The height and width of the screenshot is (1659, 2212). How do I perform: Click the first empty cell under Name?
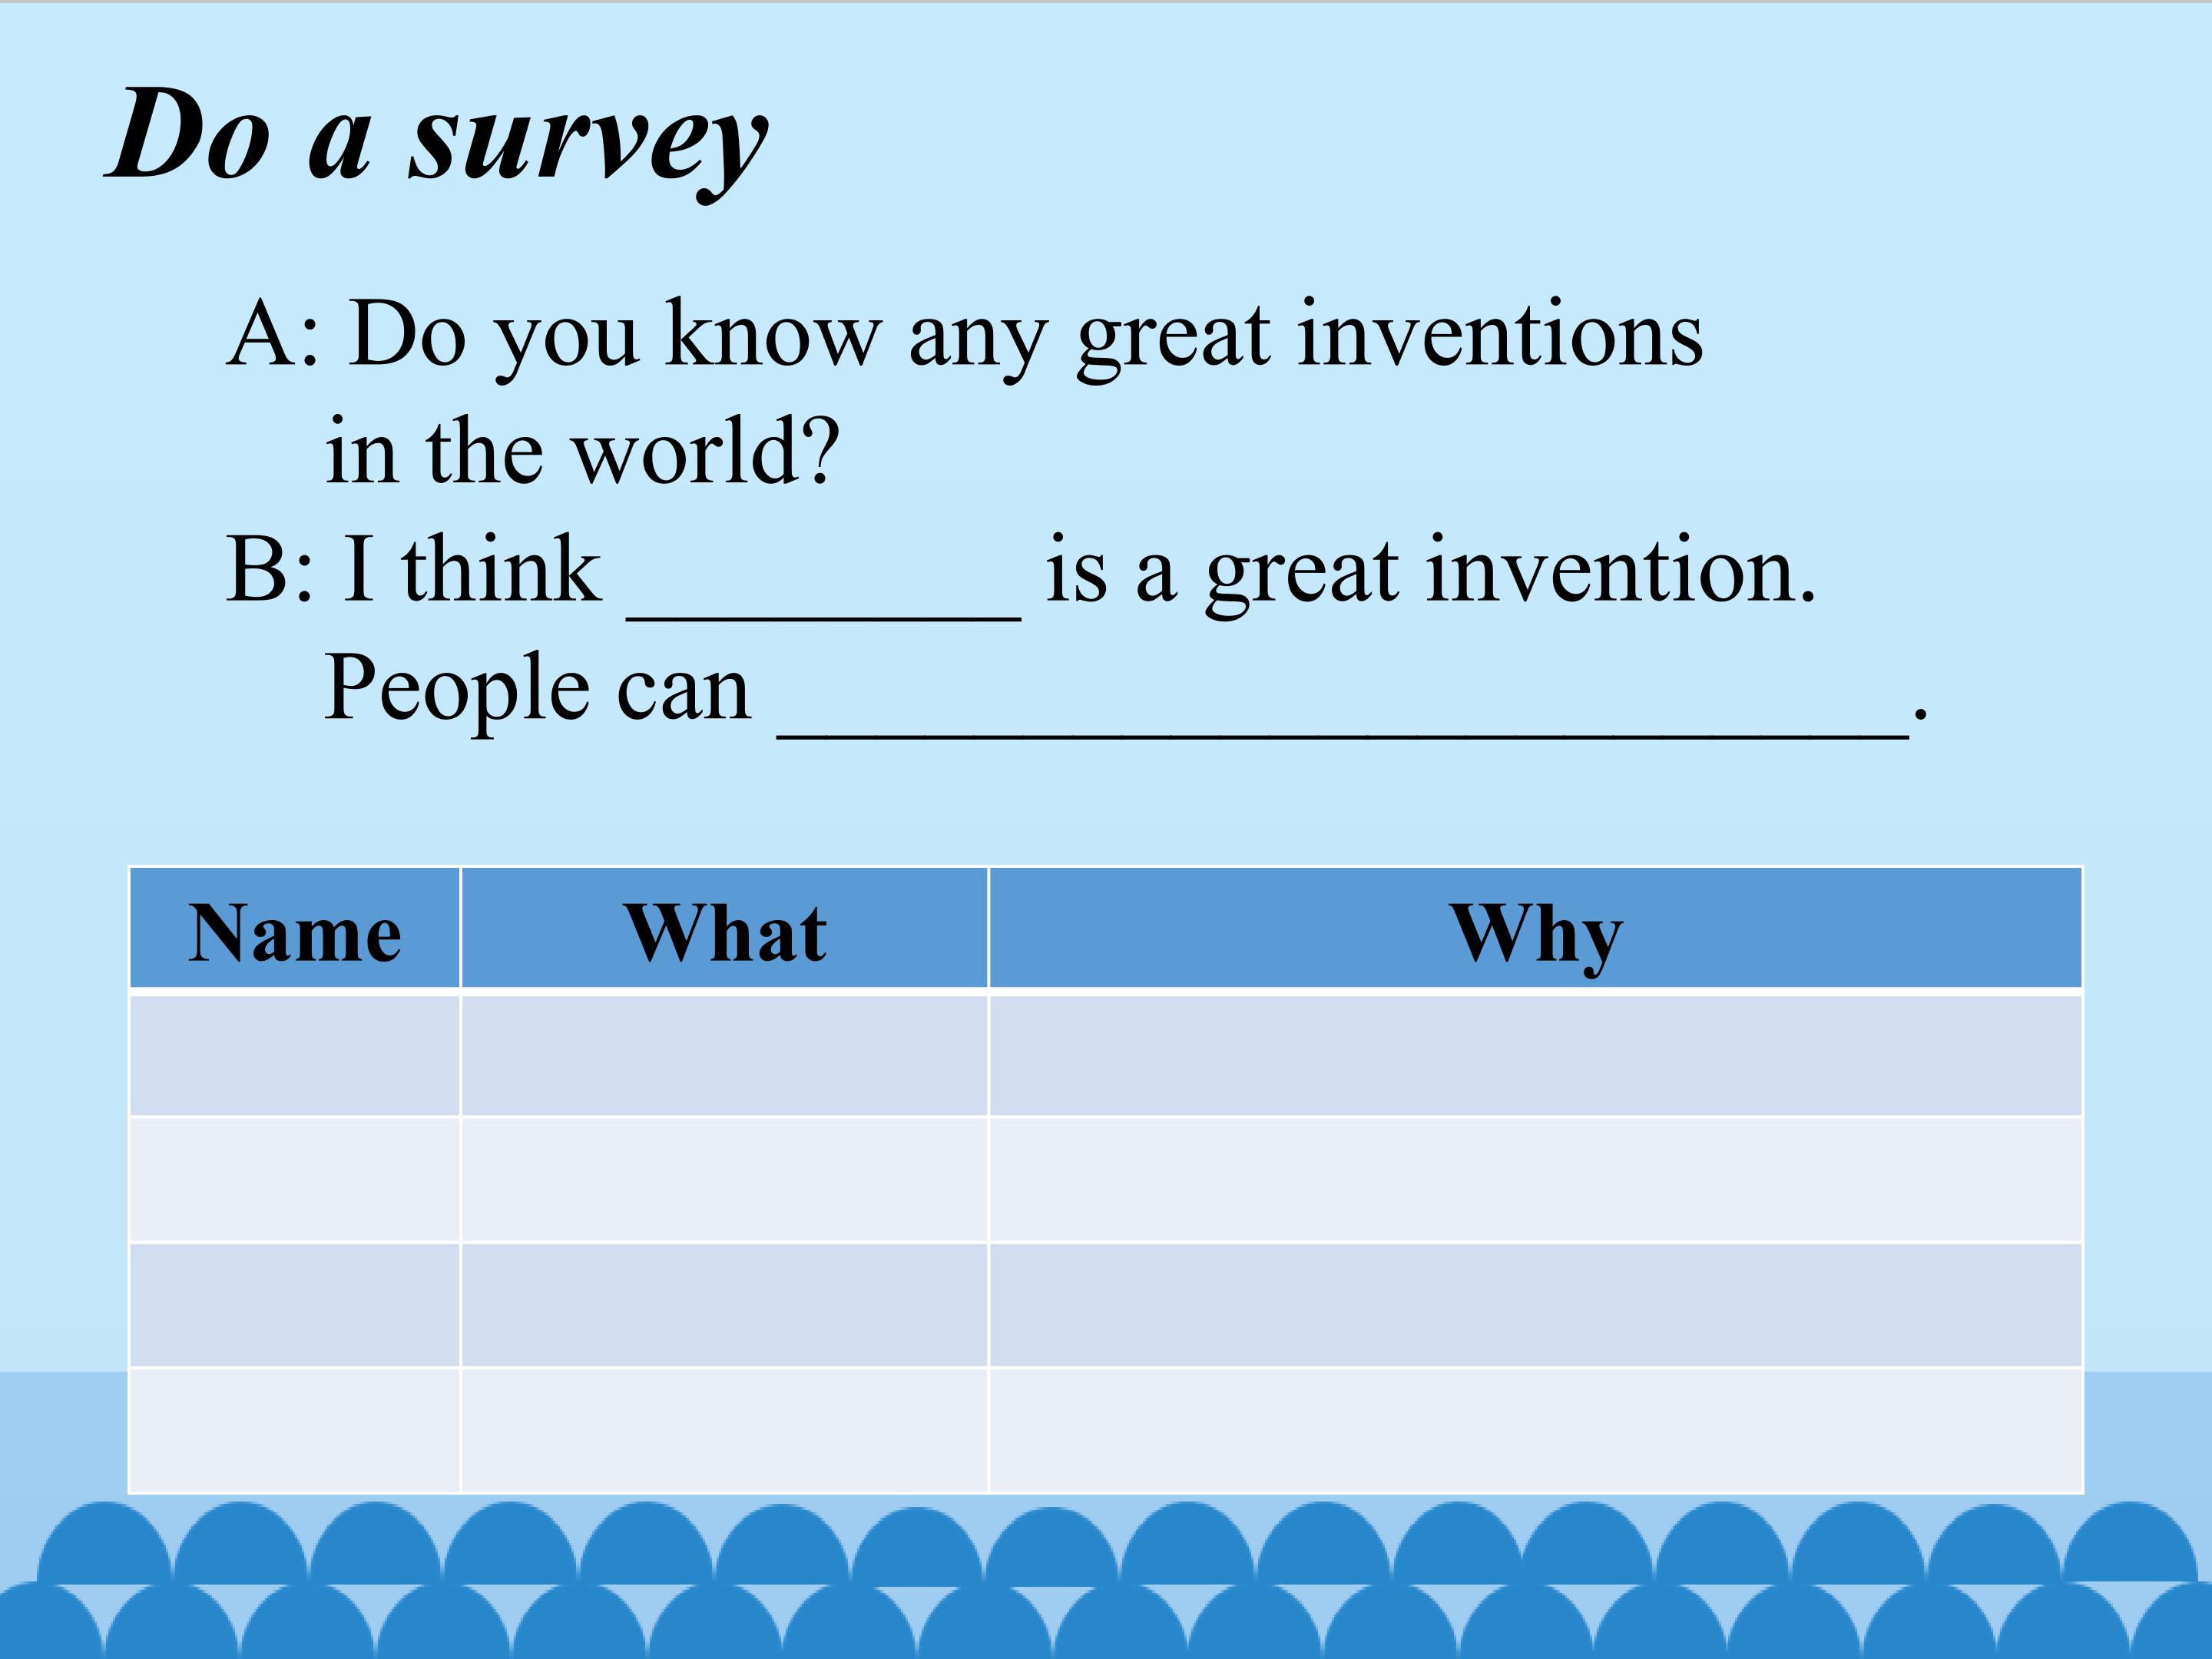(x=295, y=1054)
